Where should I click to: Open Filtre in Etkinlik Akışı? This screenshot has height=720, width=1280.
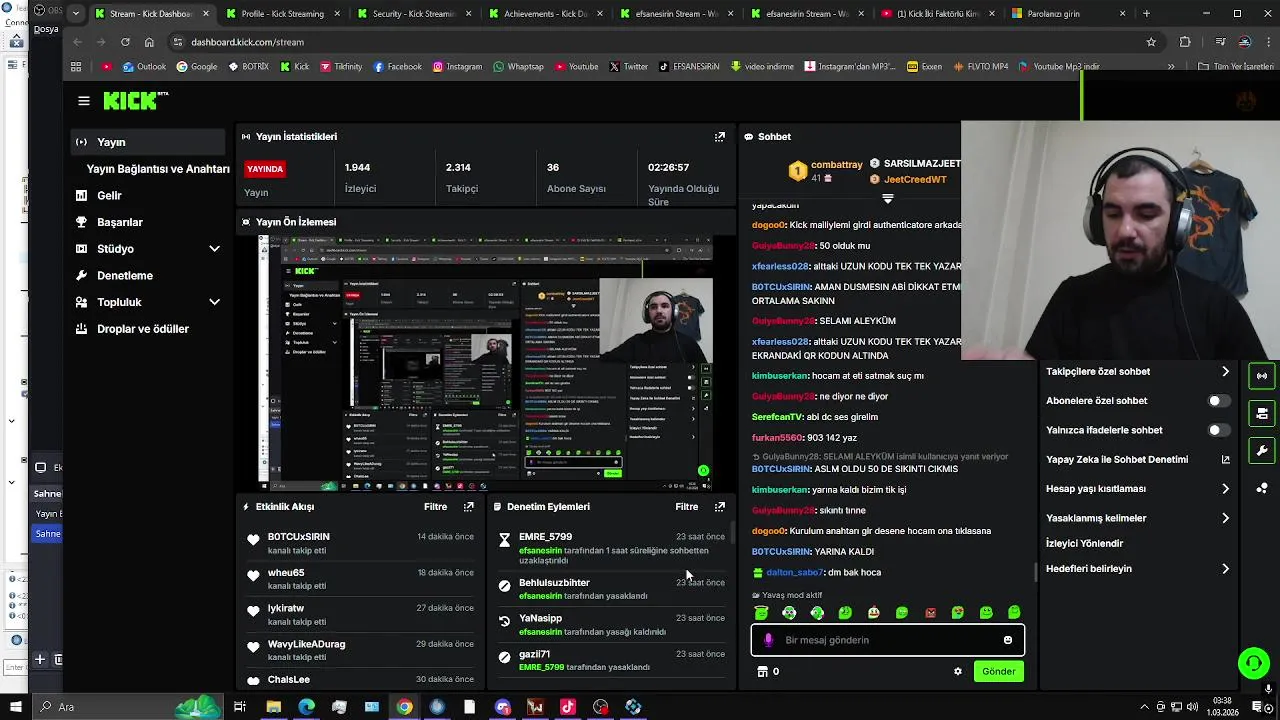(x=435, y=507)
